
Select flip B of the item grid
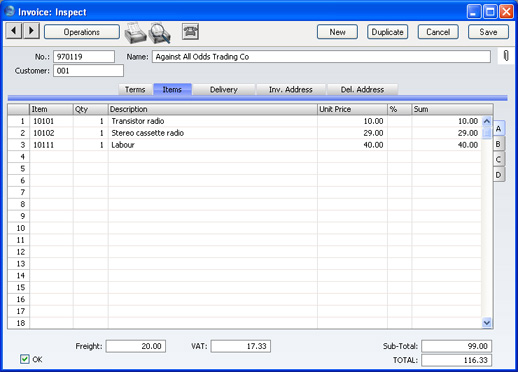pyautogui.click(x=499, y=144)
